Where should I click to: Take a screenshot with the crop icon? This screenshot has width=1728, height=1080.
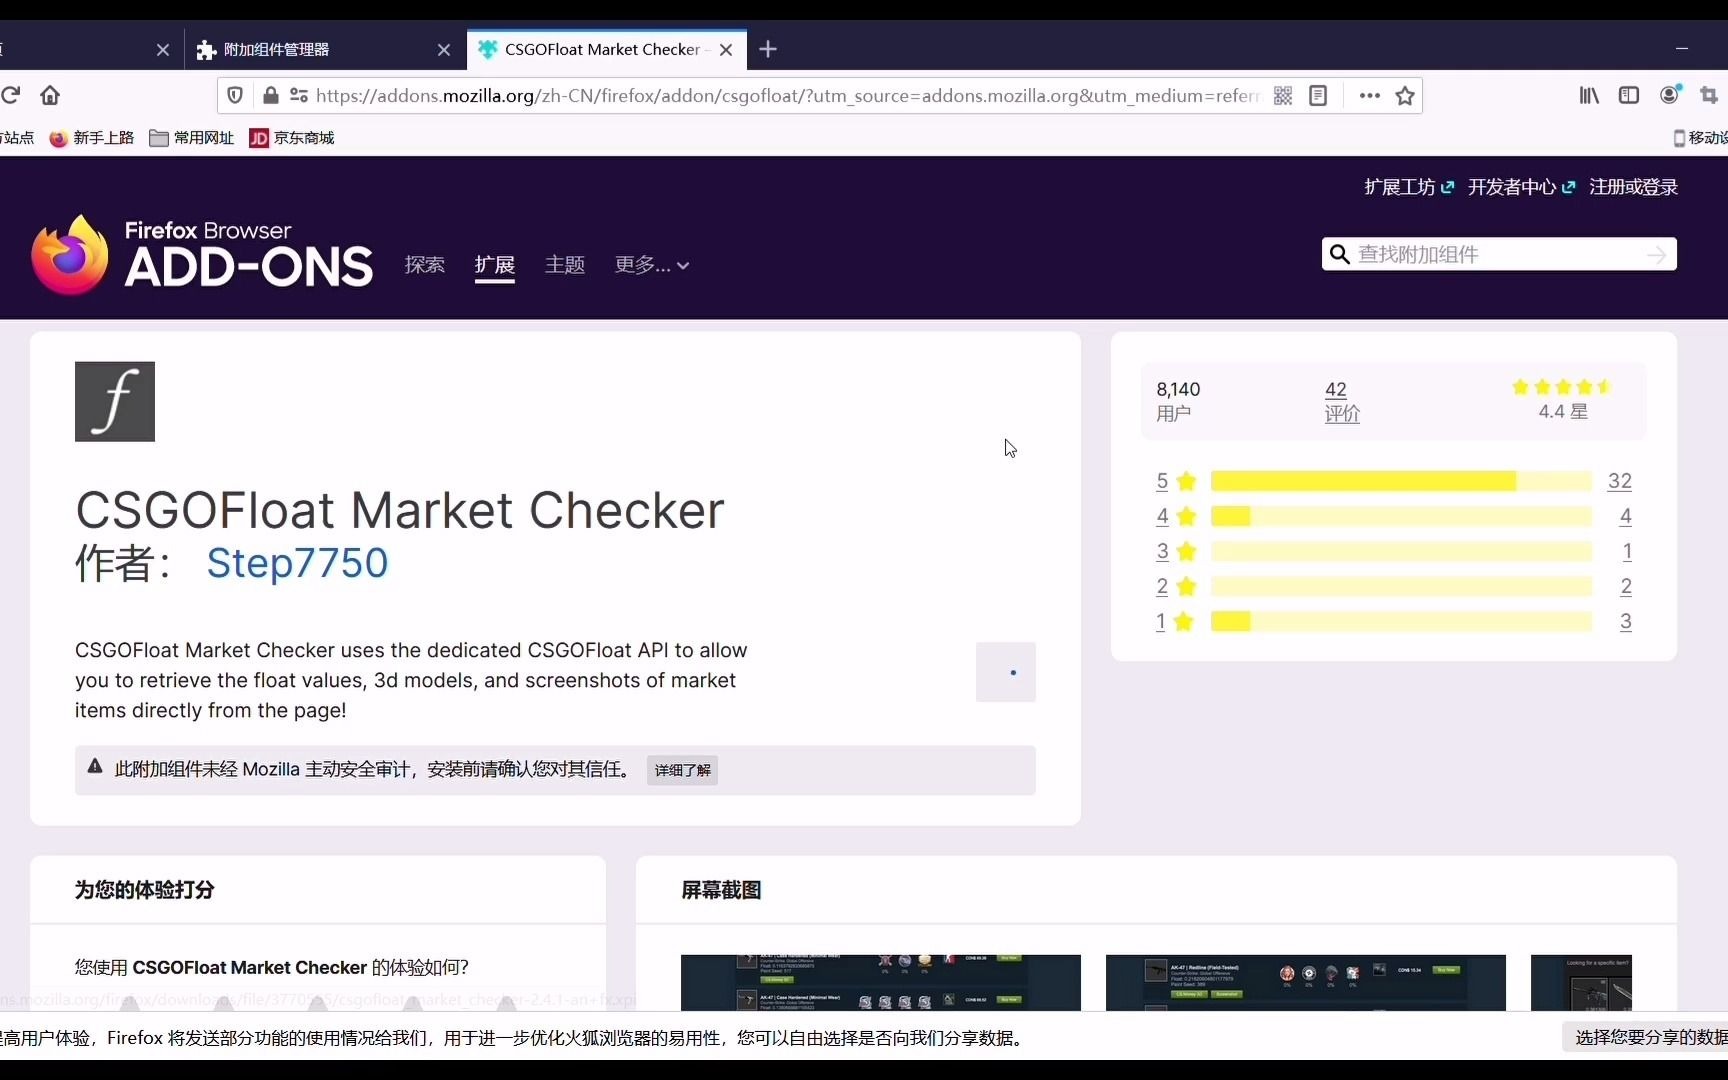tap(1709, 95)
